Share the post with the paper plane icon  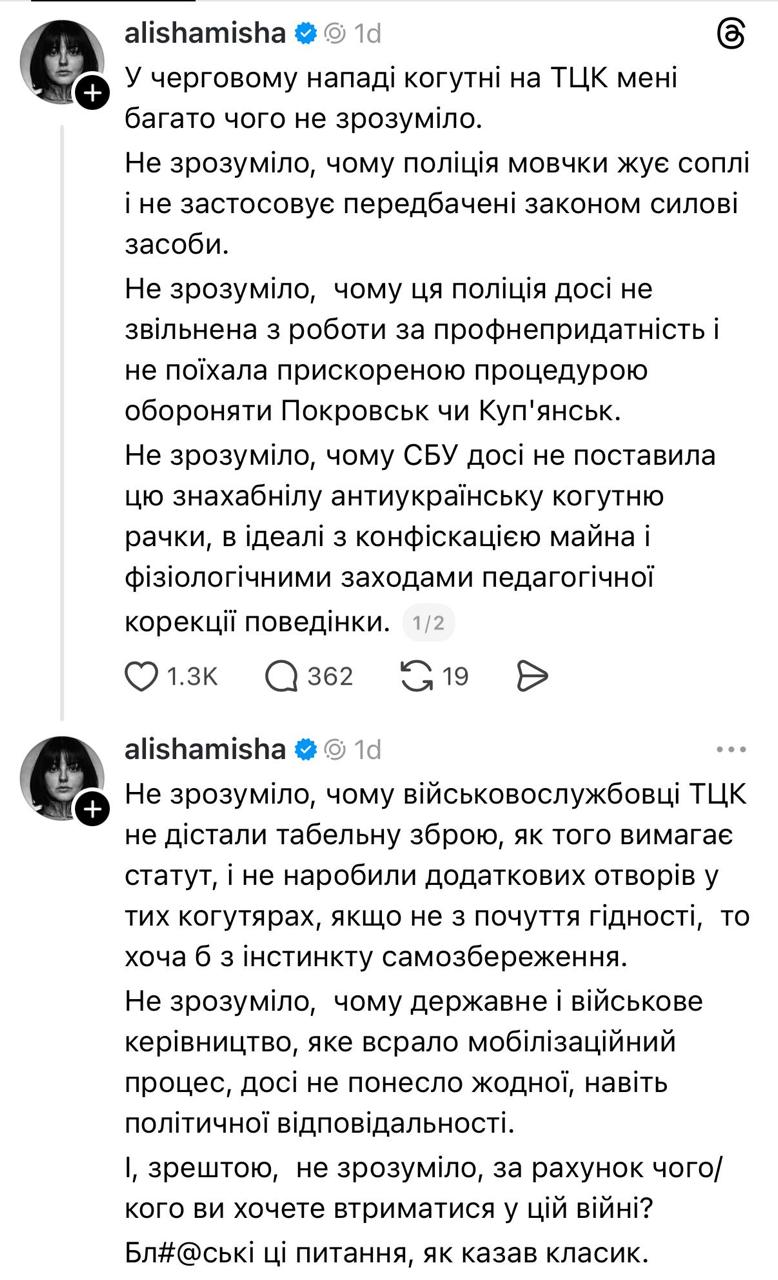point(534,675)
